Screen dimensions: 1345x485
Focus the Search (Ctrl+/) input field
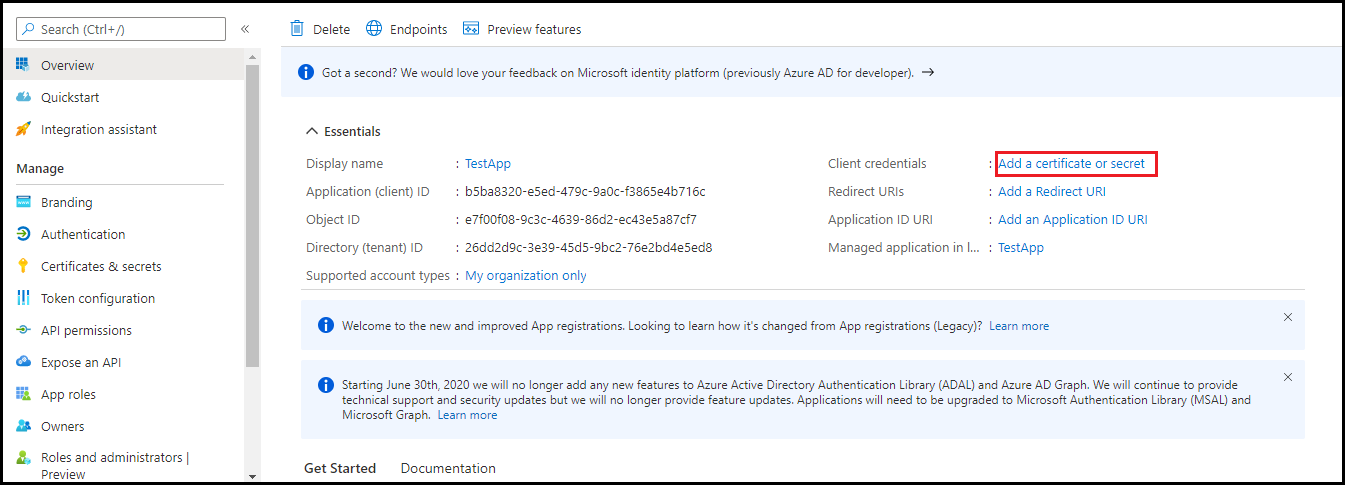tap(121, 29)
